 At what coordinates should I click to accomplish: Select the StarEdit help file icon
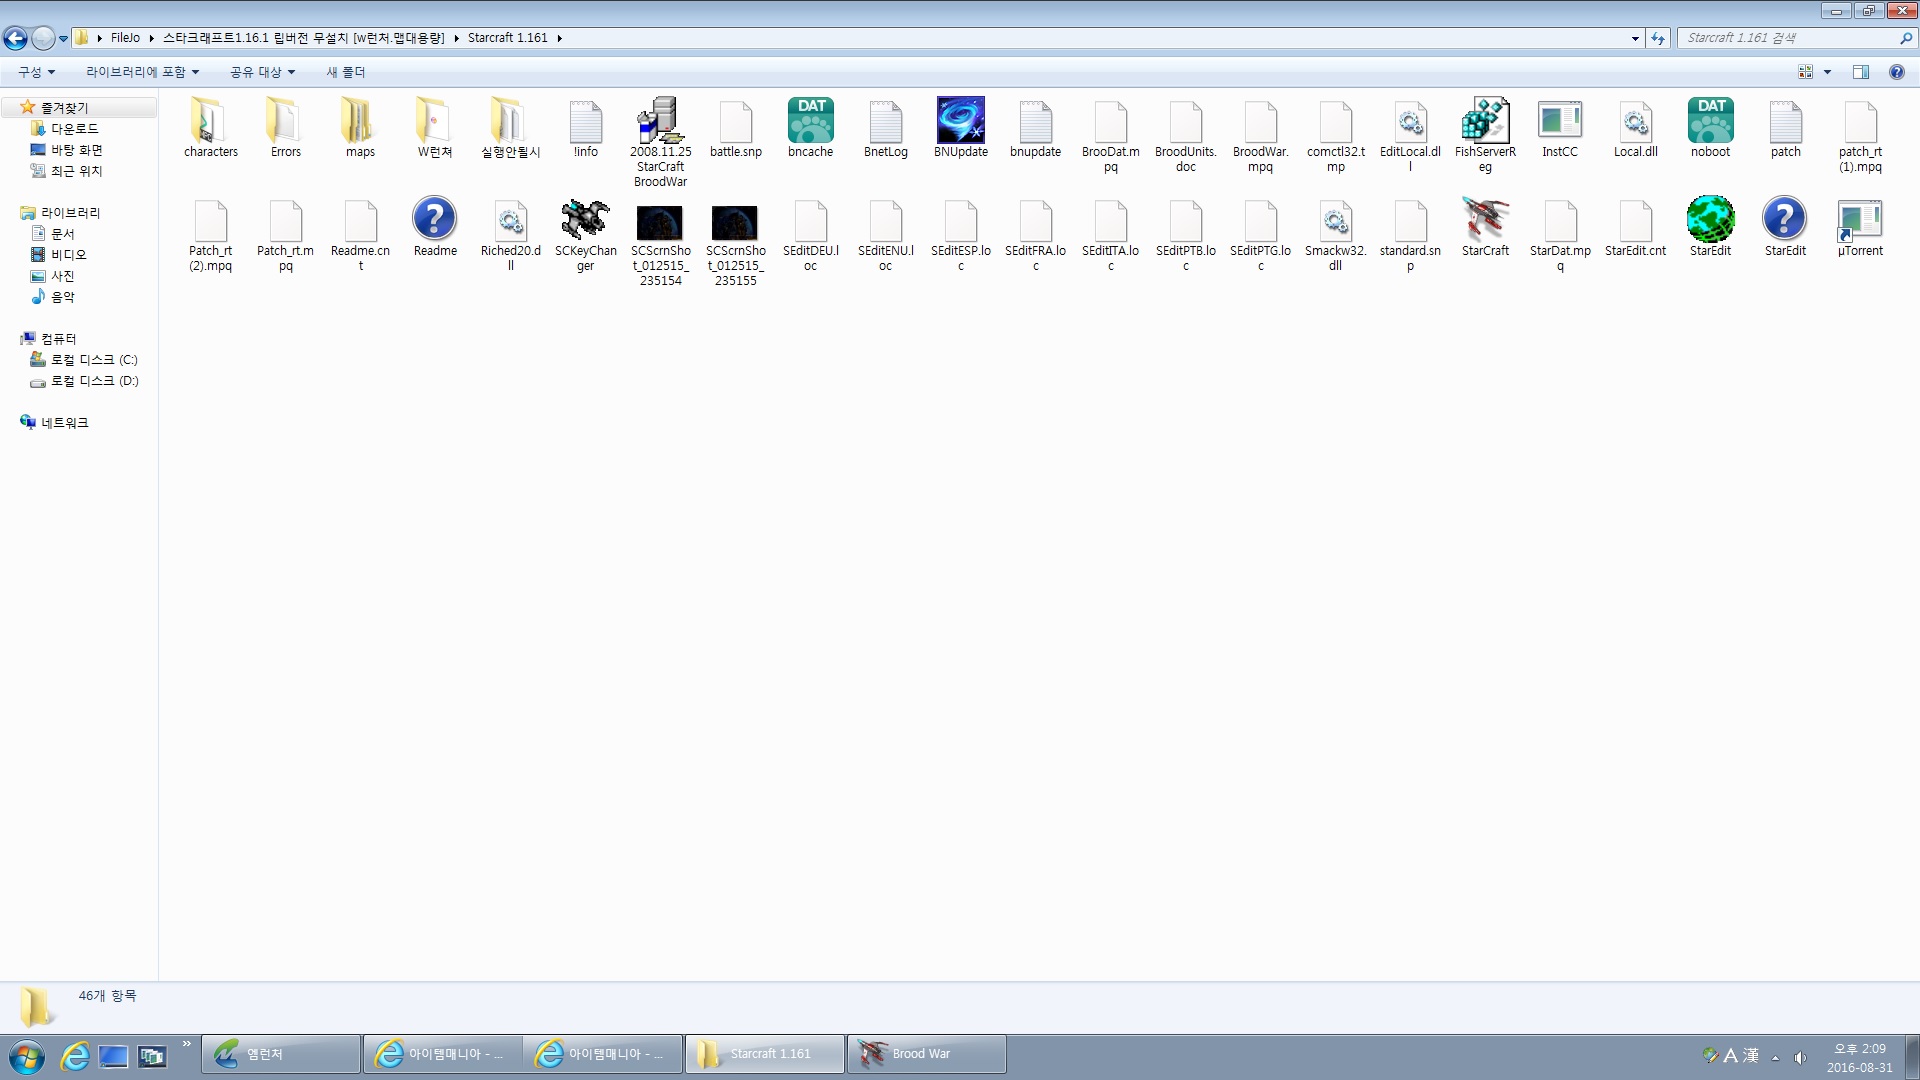click(1785, 227)
